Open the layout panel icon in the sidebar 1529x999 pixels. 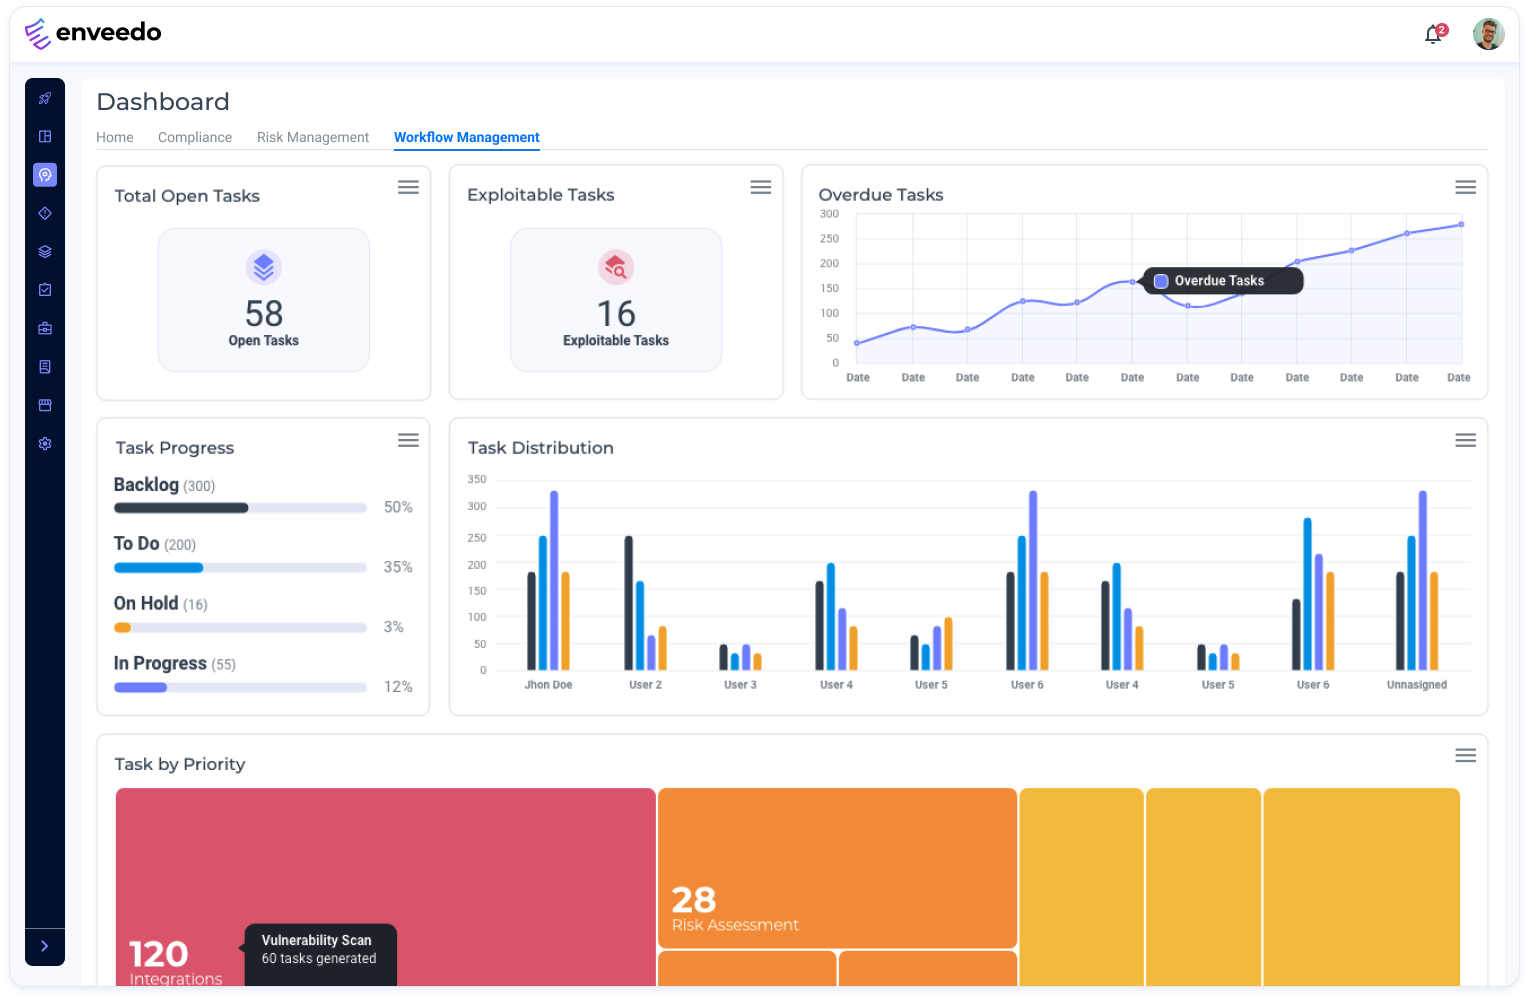[x=45, y=136]
